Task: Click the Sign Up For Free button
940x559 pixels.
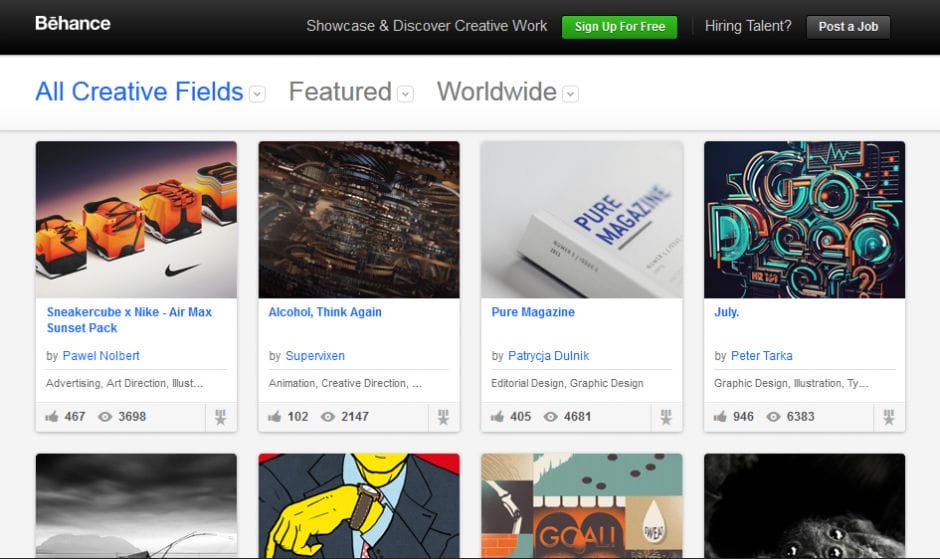Action: click(619, 27)
